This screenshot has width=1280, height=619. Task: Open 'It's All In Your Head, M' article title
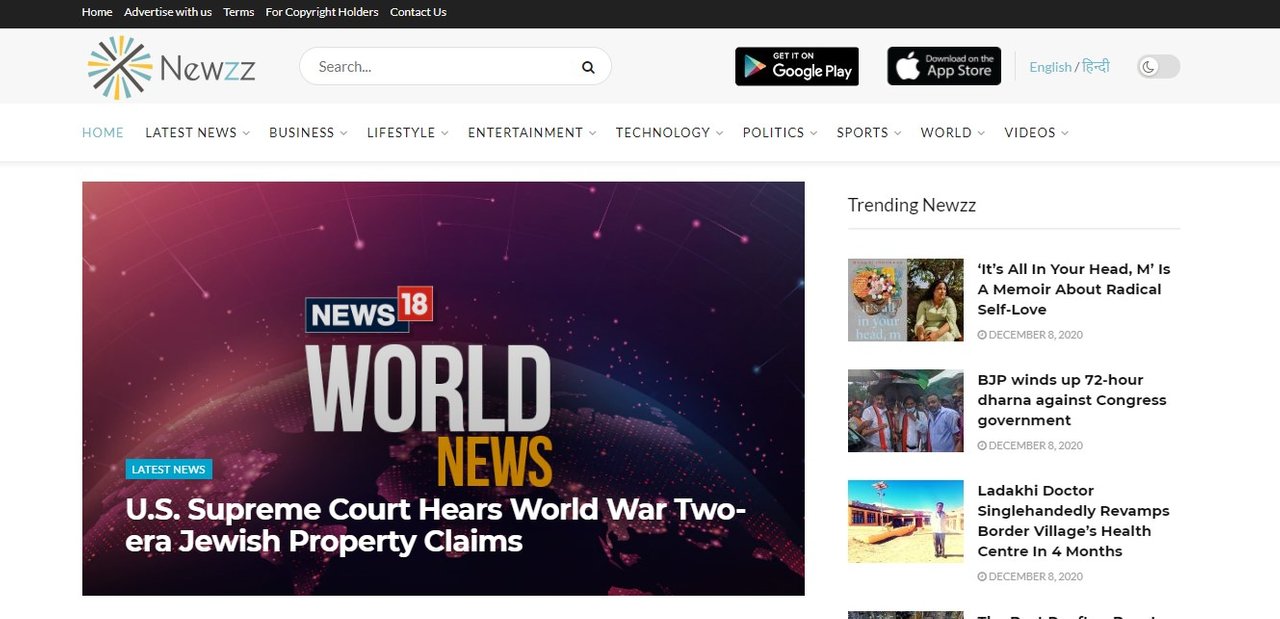coord(1074,289)
